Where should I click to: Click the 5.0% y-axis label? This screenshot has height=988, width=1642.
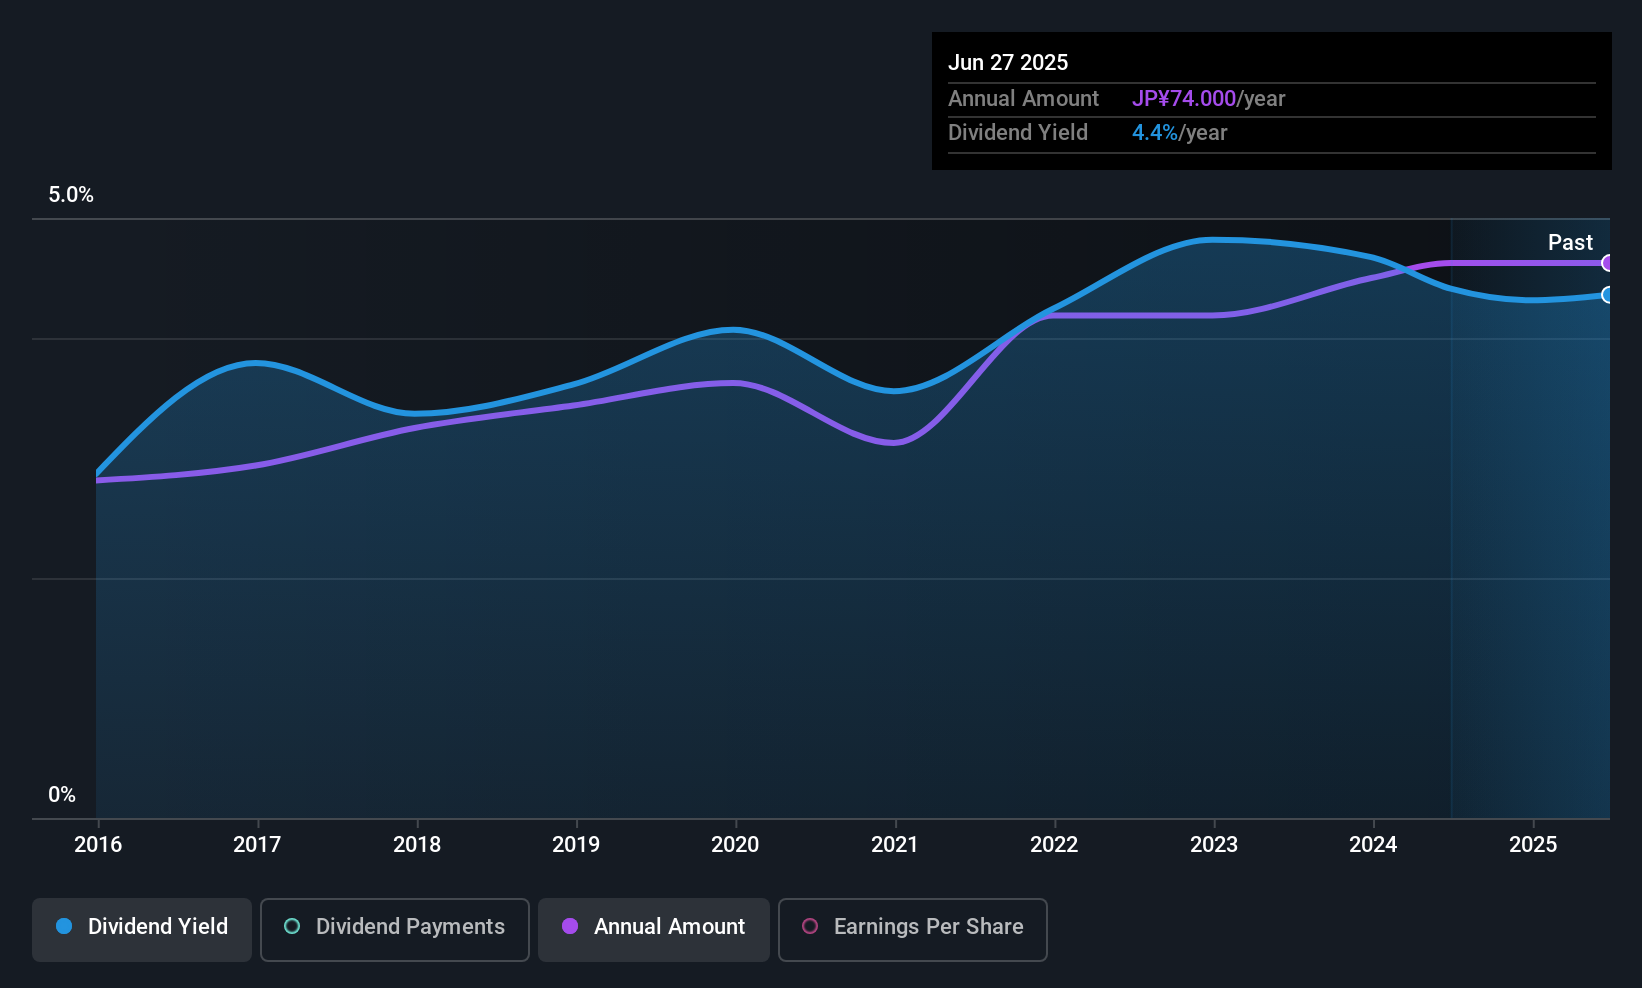71,195
